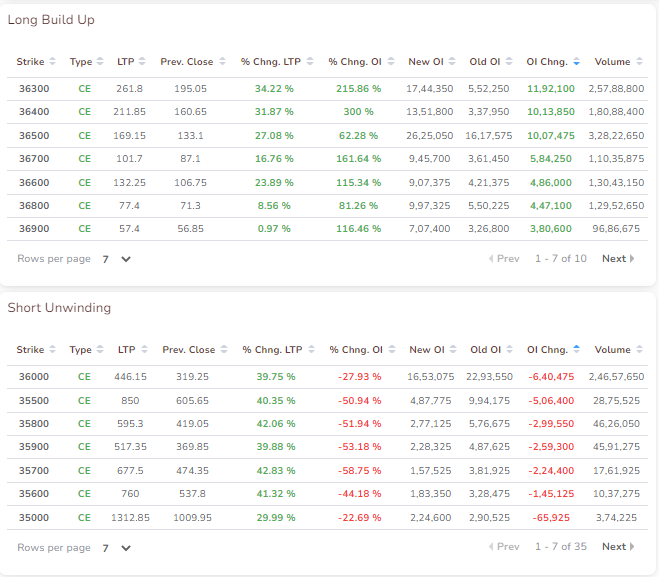Screen dimensions: 659x577
Task: Select strike 36500 in Long Build Up
Action: pyautogui.click(x=34, y=136)
